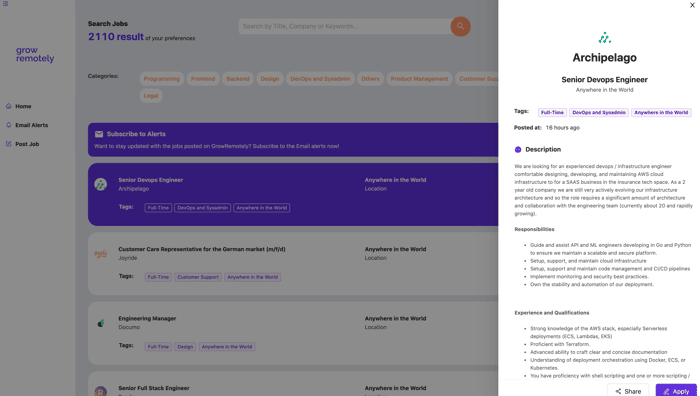Click the Joyride company name
Viewport: 700px width, 396px height.
tap(128, 258)
